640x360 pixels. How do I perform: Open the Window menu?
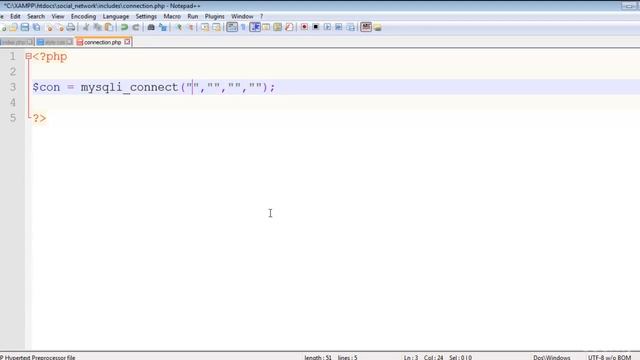coord(242,16)
